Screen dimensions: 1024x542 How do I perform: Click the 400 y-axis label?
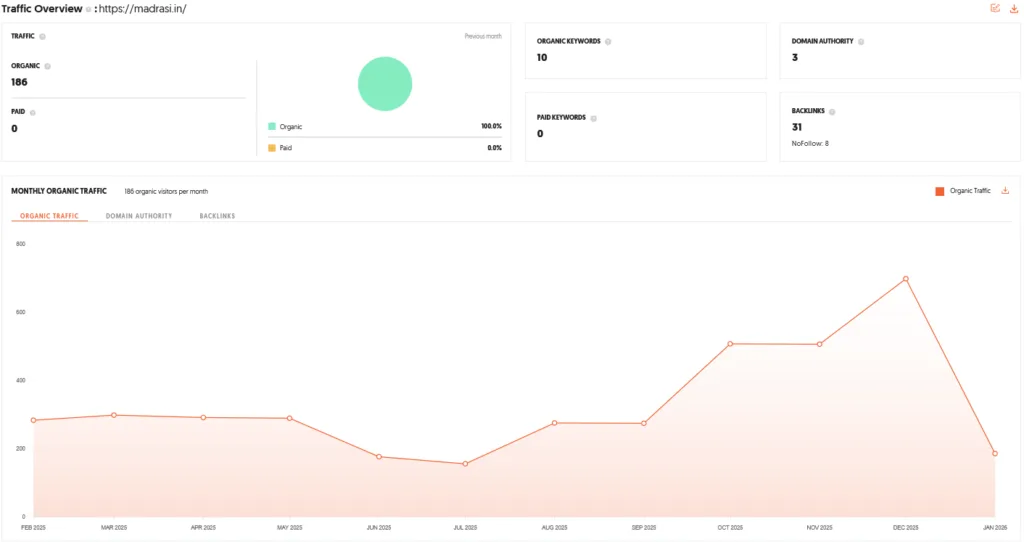click(x=21, y=381)
